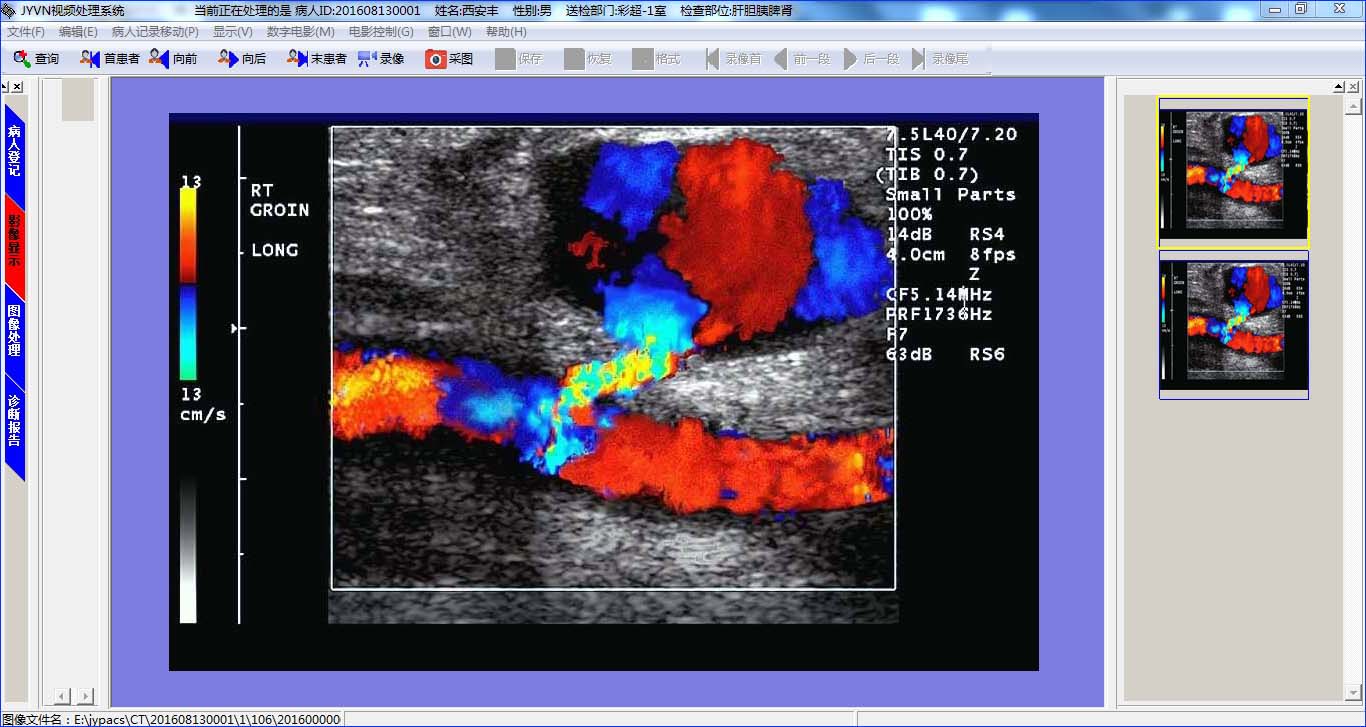Start video recording with 录像

[380, 59]
